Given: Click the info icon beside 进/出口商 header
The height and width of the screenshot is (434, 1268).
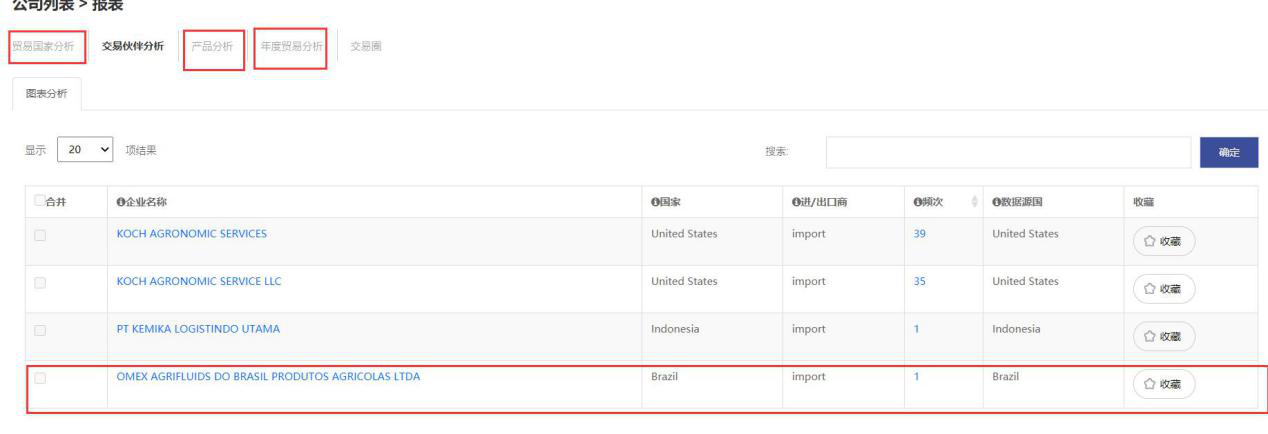Looking at the screenshot, I should tap(795, 202).
